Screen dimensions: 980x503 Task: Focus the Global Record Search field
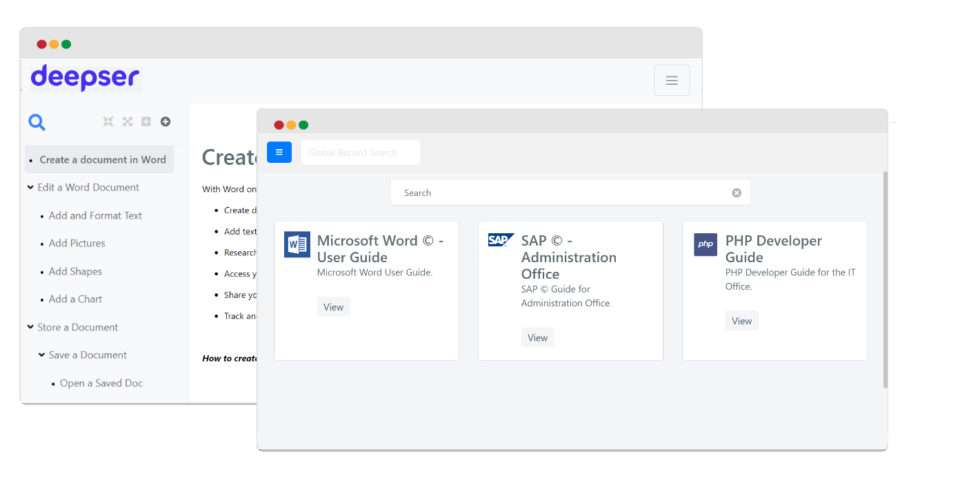tap(360, 152)
